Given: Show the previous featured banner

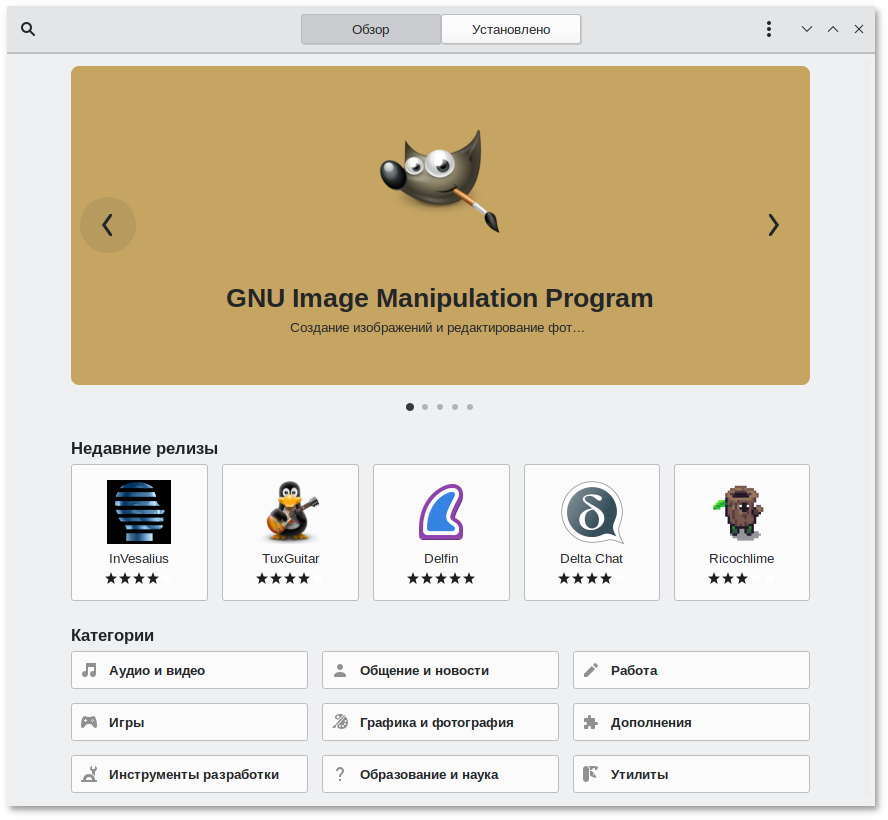Looking at the screenshot, I should (x=108, y=225).
